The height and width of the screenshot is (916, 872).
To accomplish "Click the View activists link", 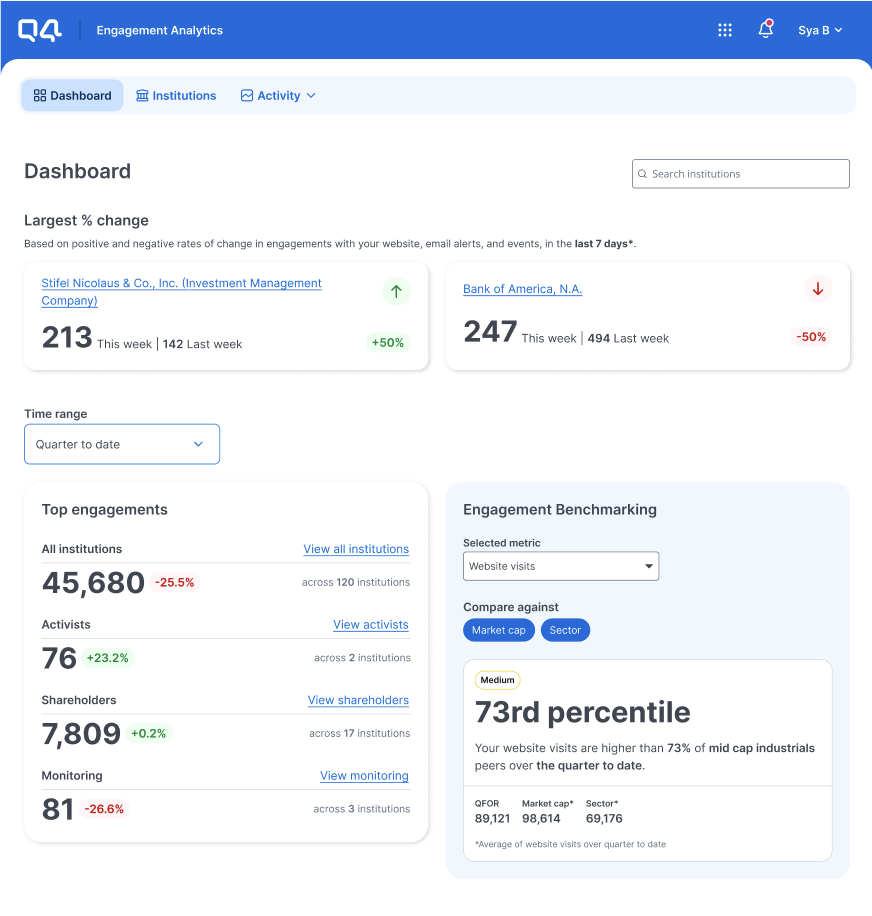I will point(370,625).
